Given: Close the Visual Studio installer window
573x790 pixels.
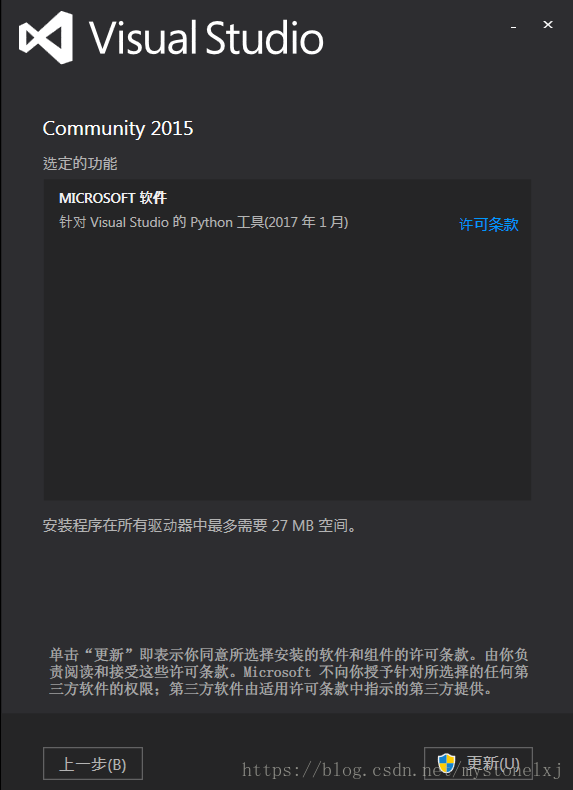Looking at the screenshot, I should pyautogui.click(x=548, y=24).
